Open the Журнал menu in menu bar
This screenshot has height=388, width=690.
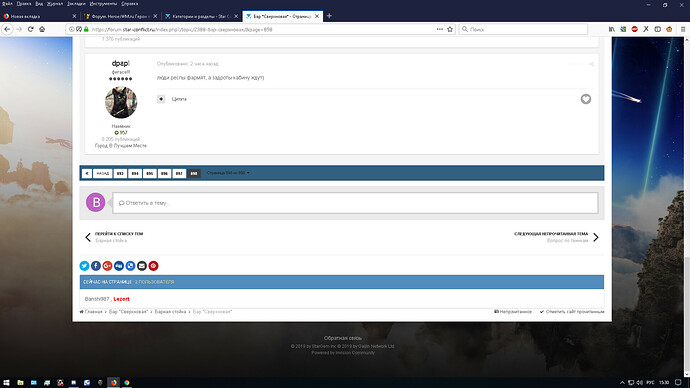pos(55,4)
